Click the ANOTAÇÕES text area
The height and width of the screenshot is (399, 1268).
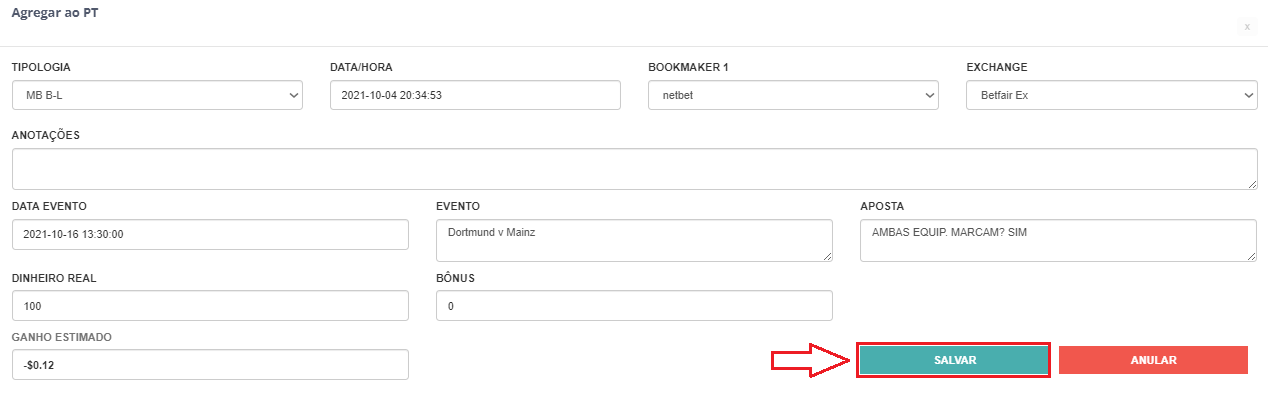pos(634,169)
